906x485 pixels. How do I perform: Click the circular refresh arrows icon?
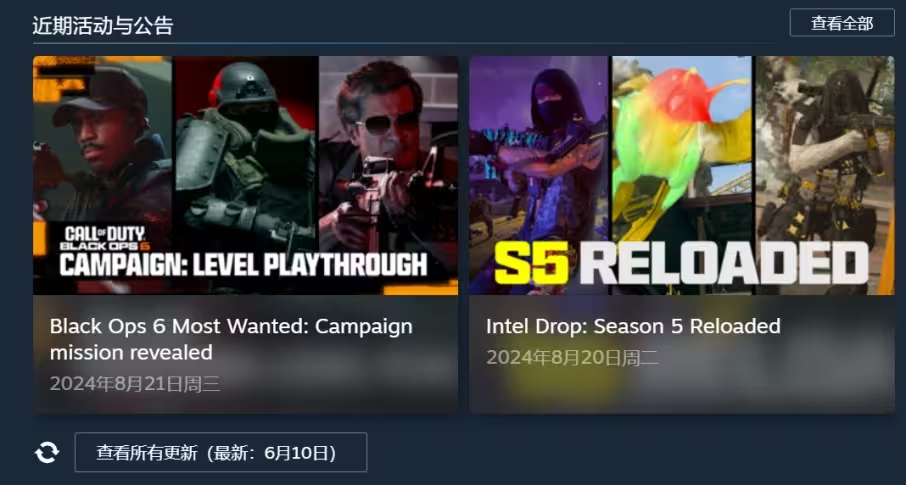[x=47, y=452]
